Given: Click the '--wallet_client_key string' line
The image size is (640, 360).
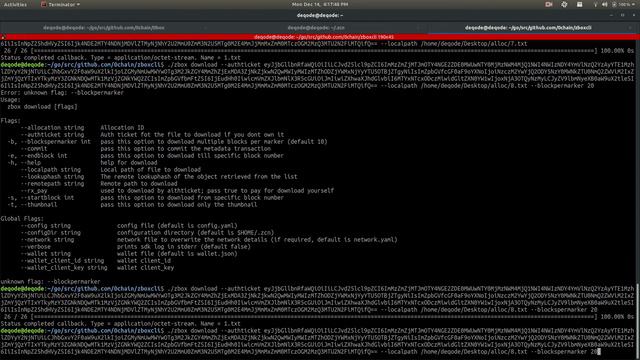Looking at the screenshot, I should [x=97, y=268].
